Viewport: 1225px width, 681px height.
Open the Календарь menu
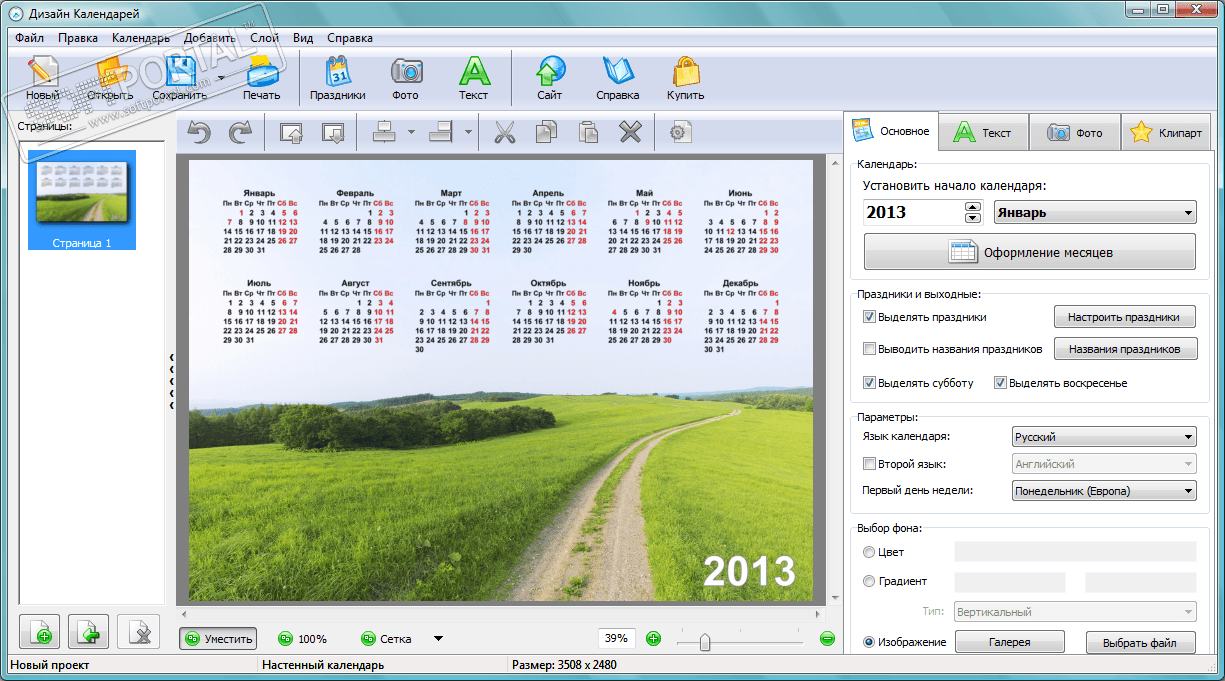tap(141, 38)
